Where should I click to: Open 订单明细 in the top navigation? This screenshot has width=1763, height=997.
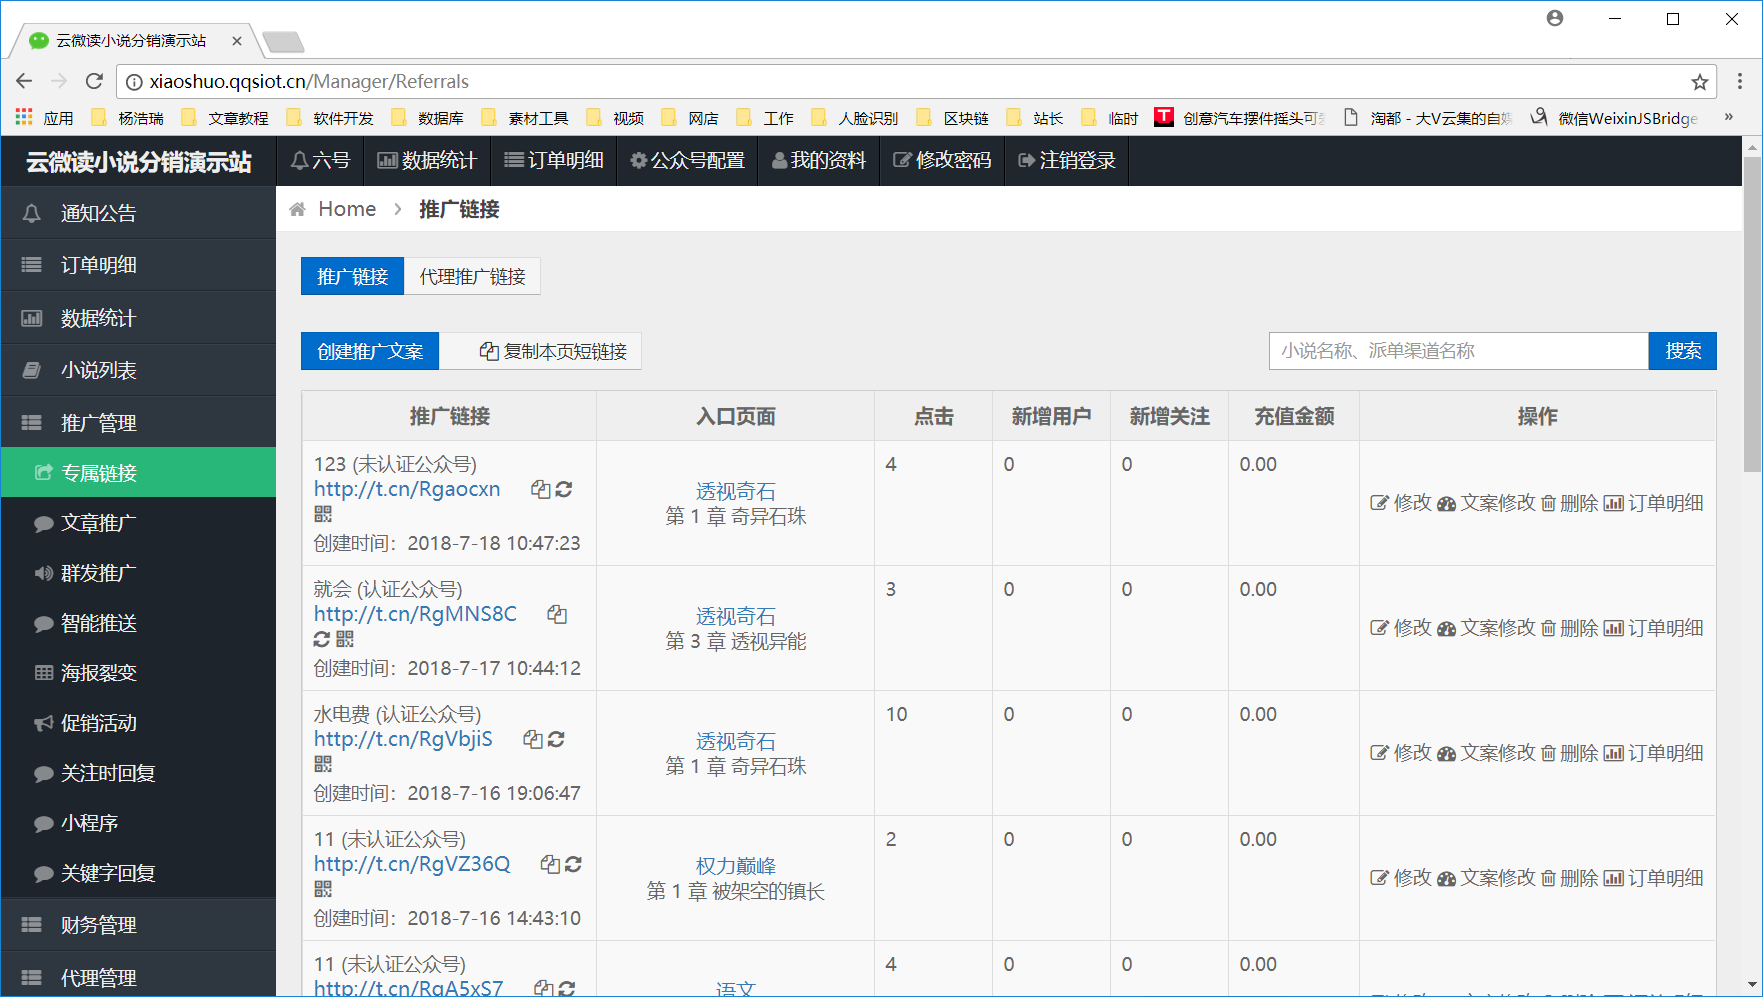554,160
